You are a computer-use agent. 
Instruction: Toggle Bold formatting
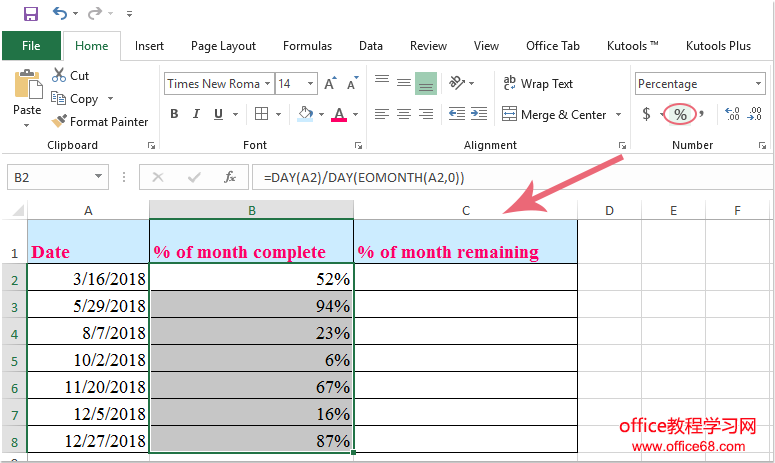pyautogui.click(x=174, y=114)
